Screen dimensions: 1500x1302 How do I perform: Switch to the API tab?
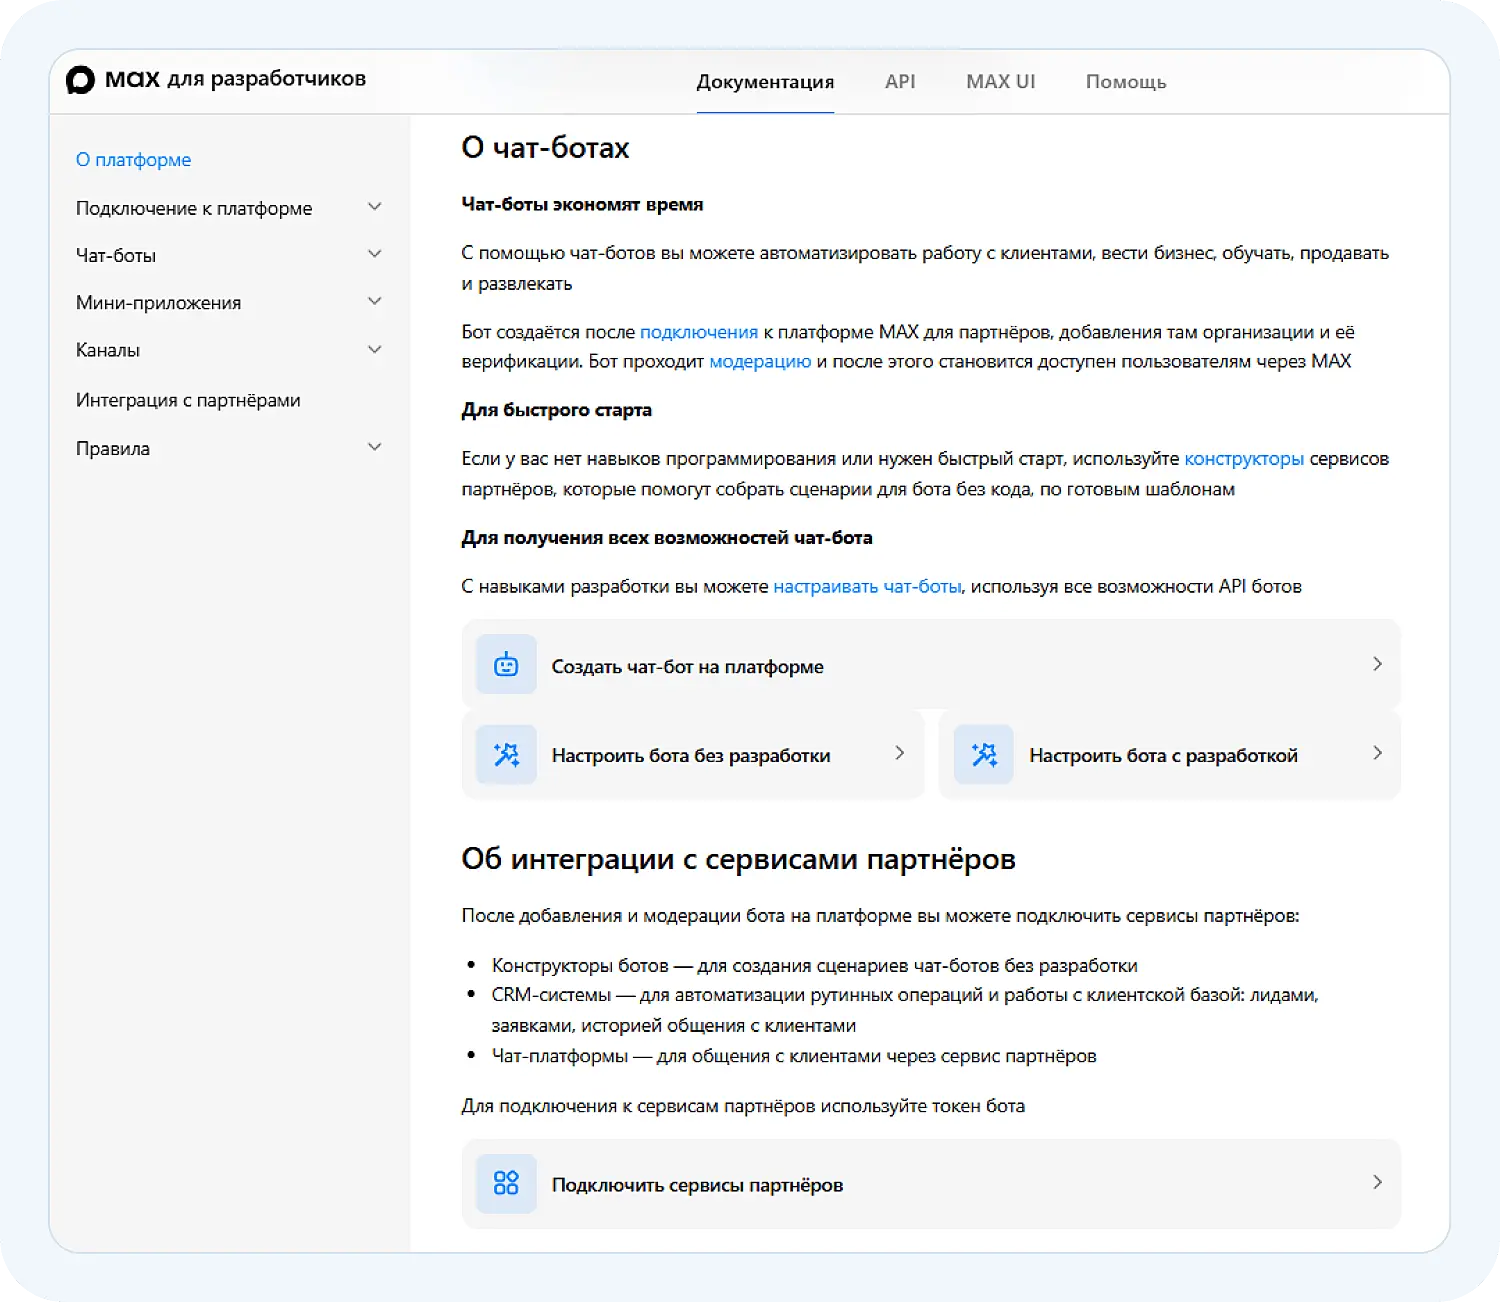(x=900, y=82)
